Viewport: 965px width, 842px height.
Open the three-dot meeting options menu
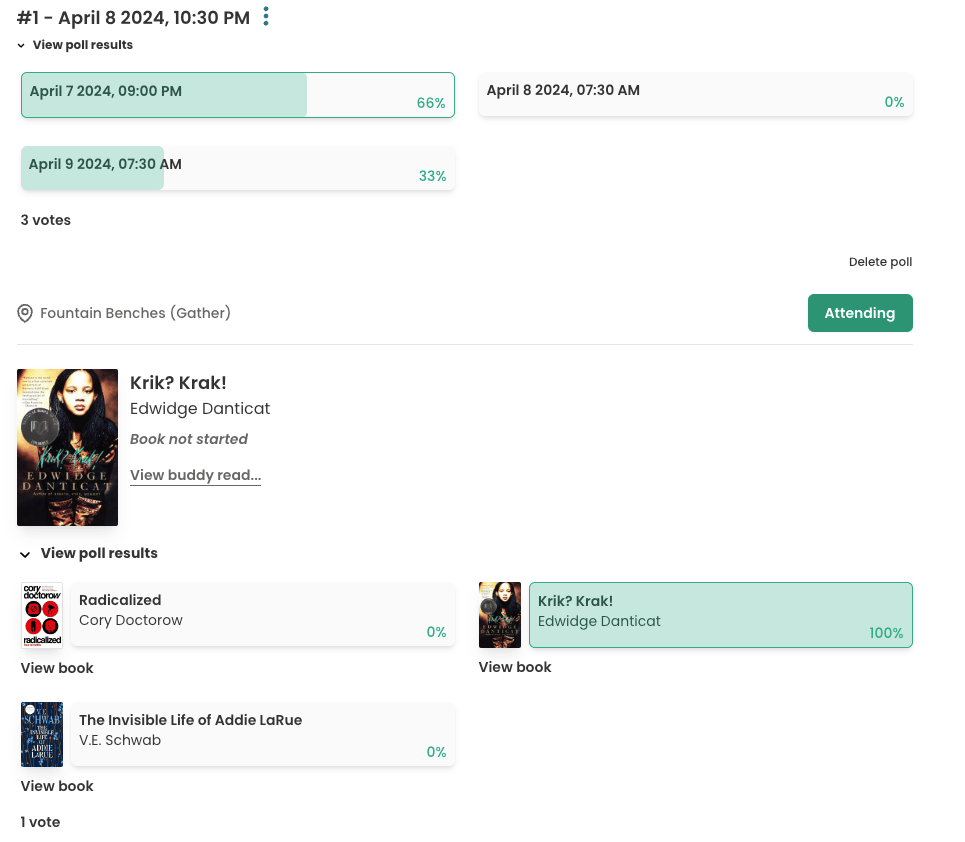coord(266,17)
